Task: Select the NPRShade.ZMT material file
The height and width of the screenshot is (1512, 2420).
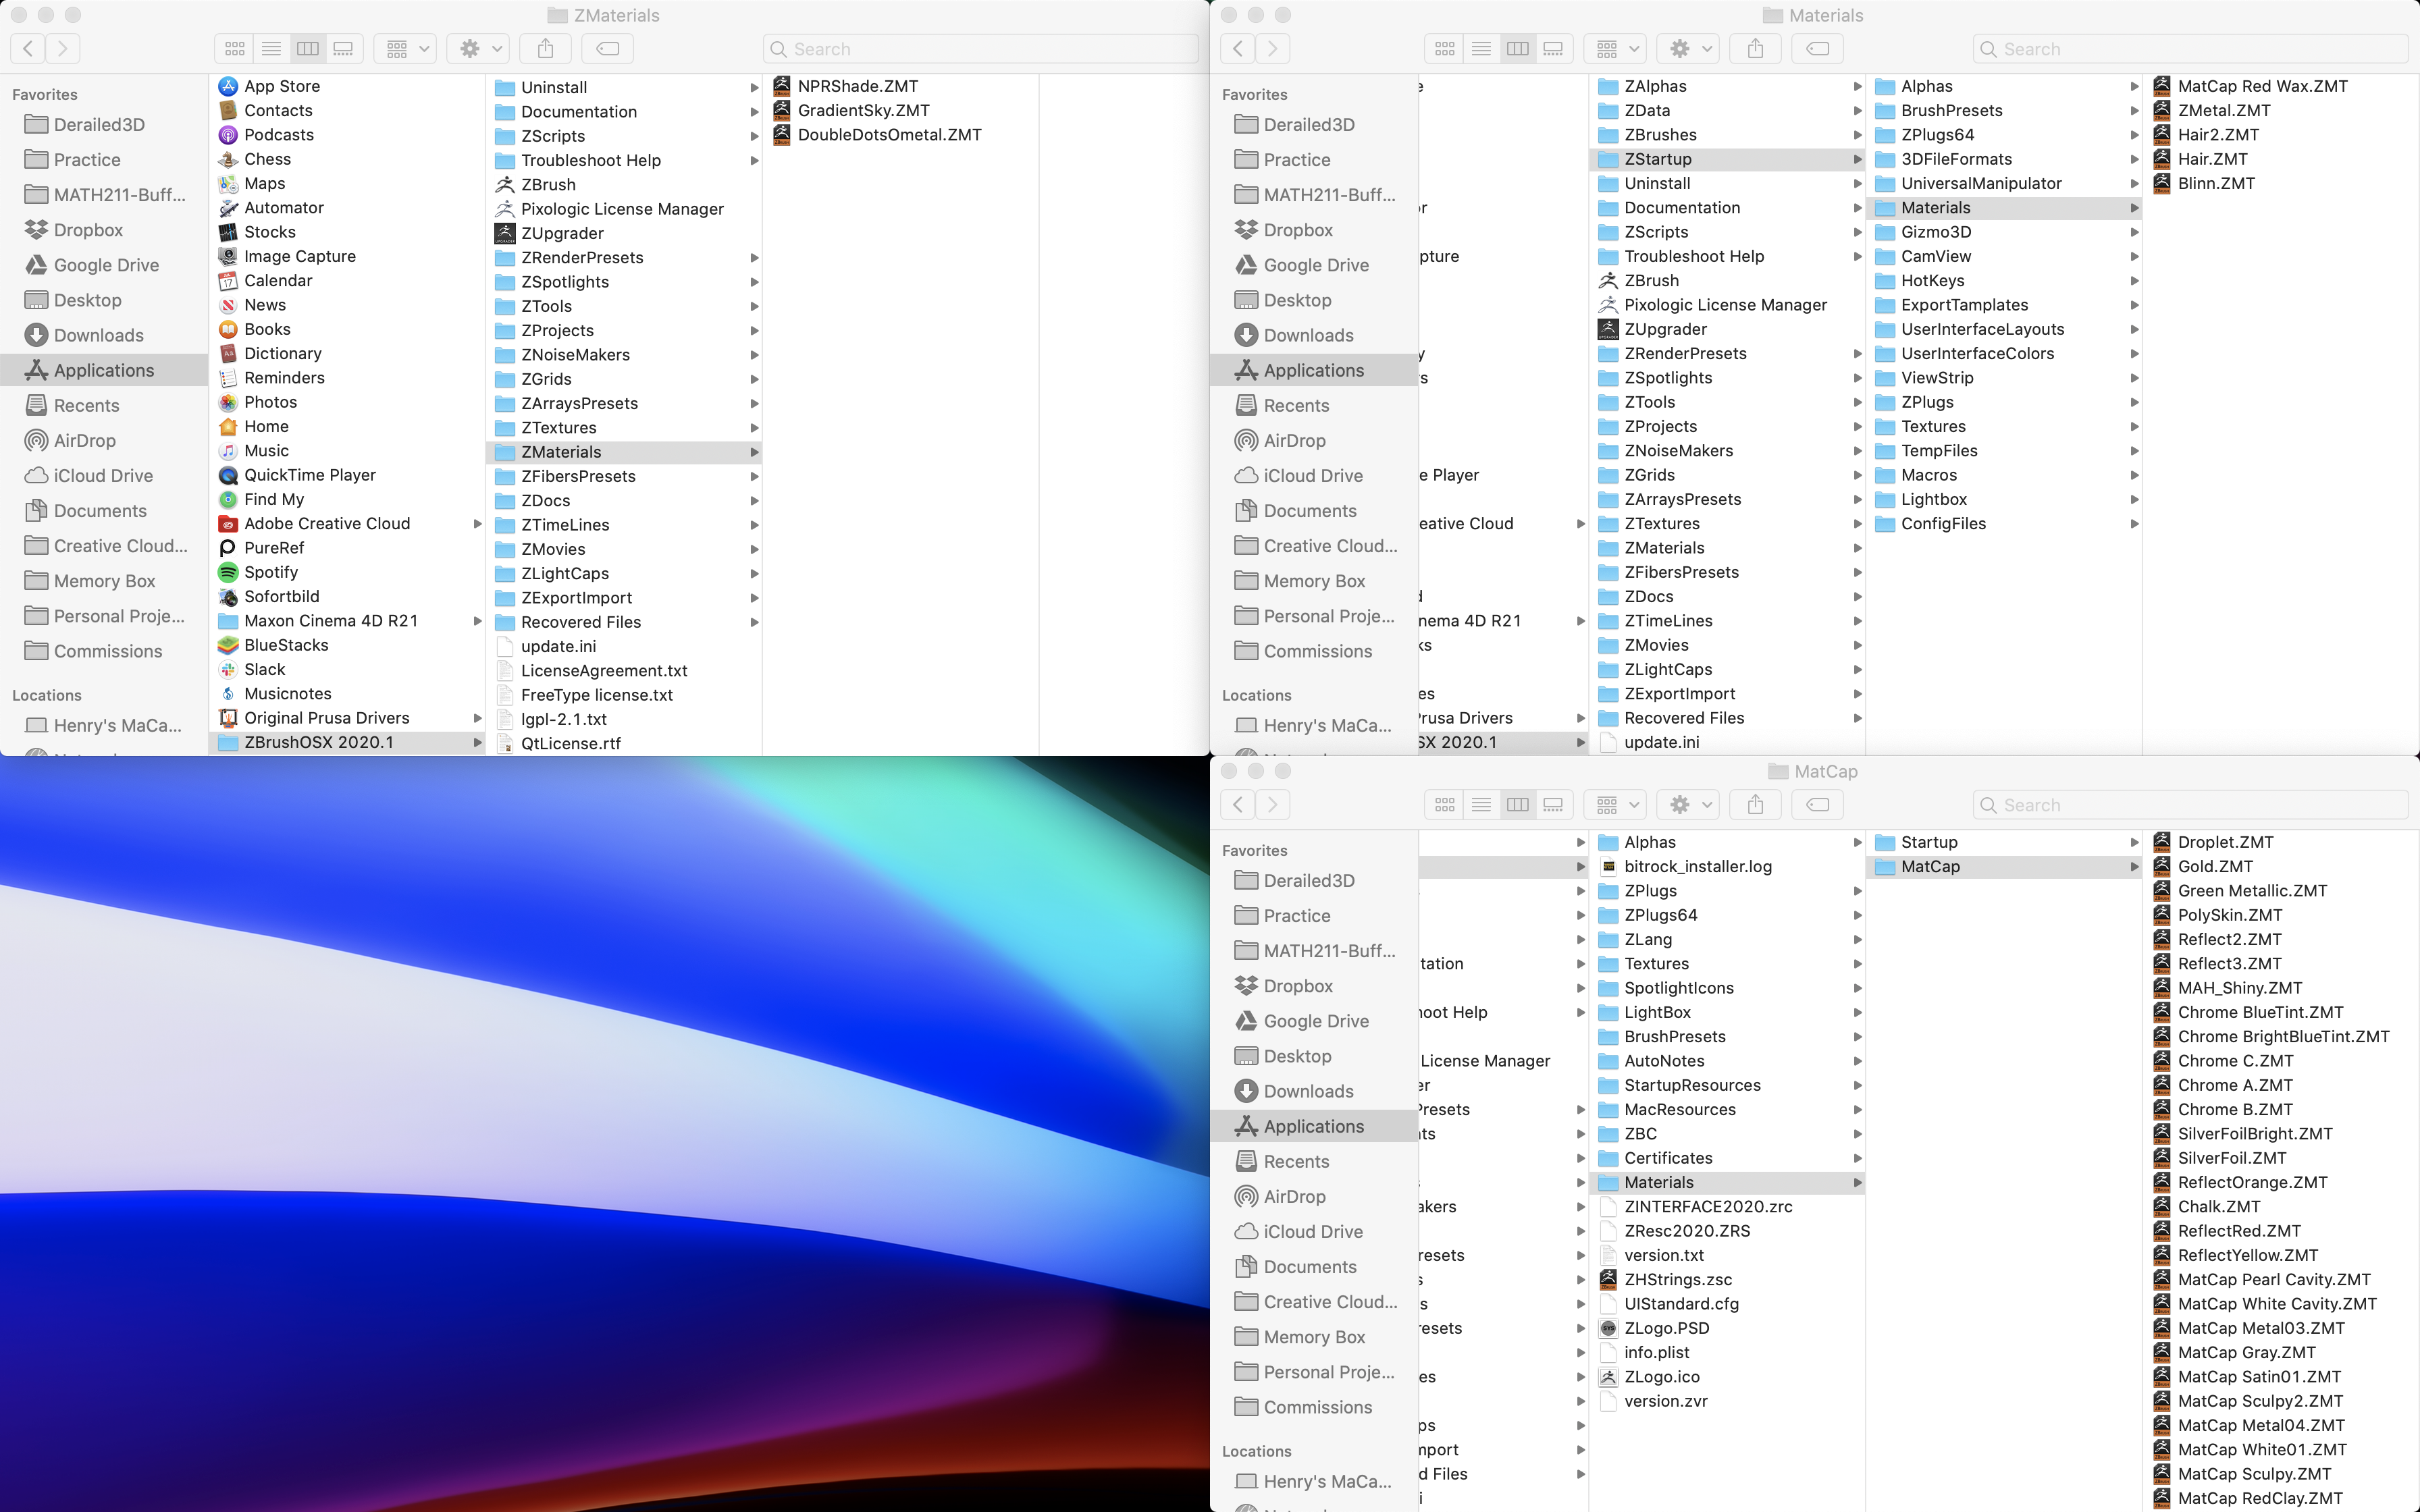Action: pos(857,86)
